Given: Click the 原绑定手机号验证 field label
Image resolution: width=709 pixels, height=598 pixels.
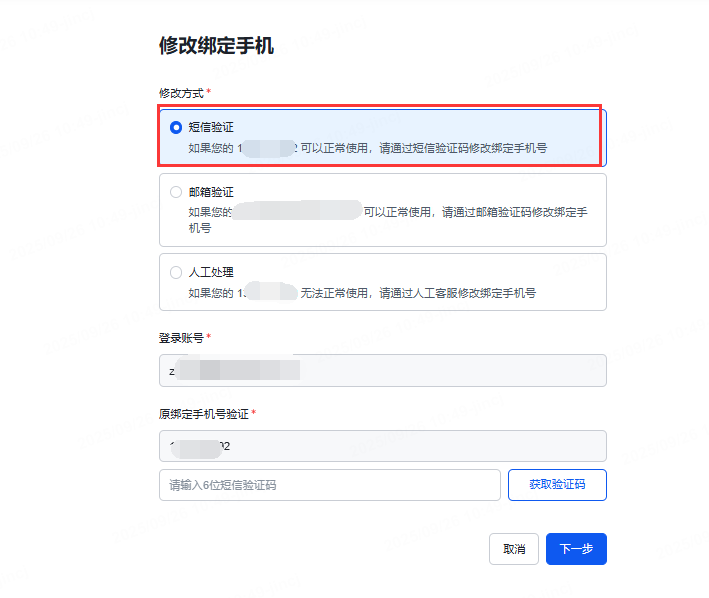Looking at the screenshot, I should pyautogui.click(x=204, y=413).
